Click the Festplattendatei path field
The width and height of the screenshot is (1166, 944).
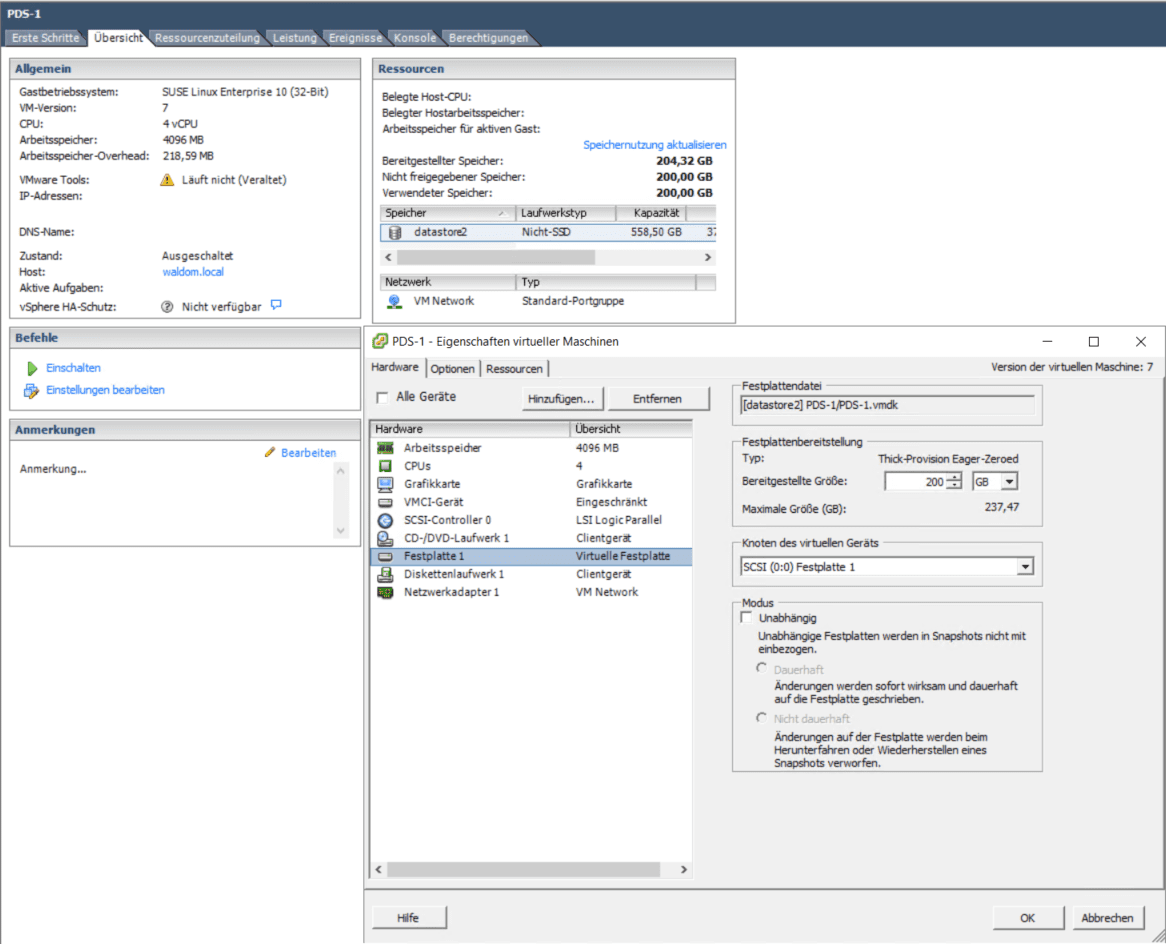pos(887,405)
